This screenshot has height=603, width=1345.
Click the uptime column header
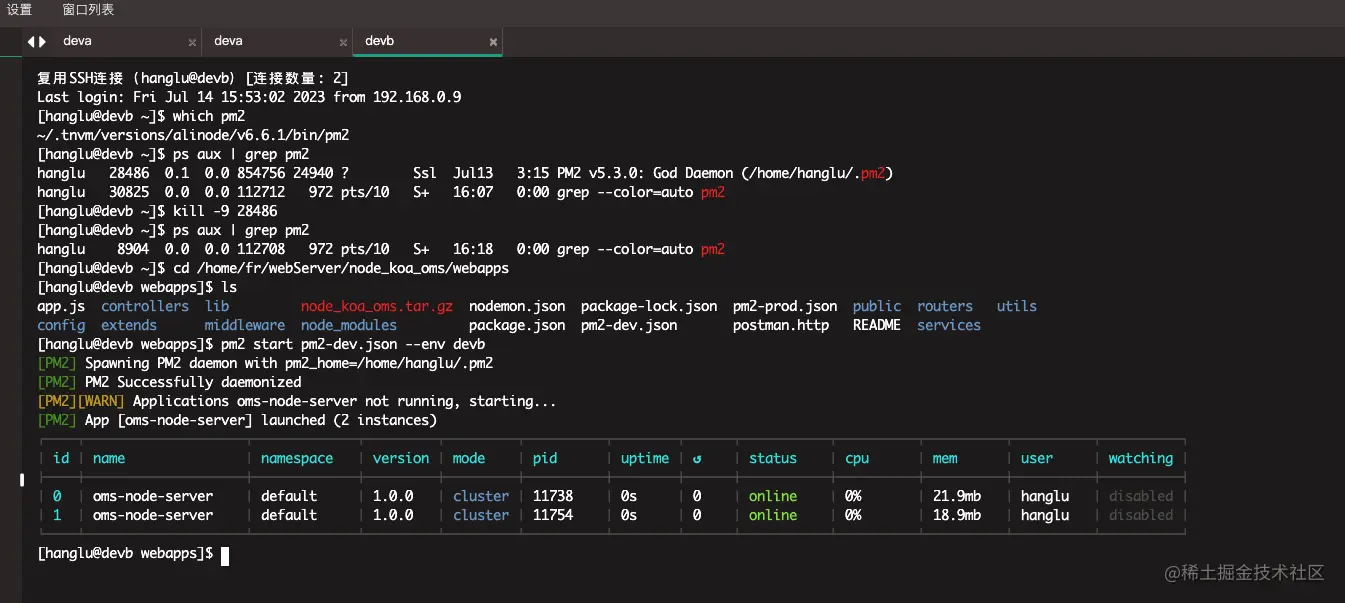pyautogui.click(x=645, y=458)
